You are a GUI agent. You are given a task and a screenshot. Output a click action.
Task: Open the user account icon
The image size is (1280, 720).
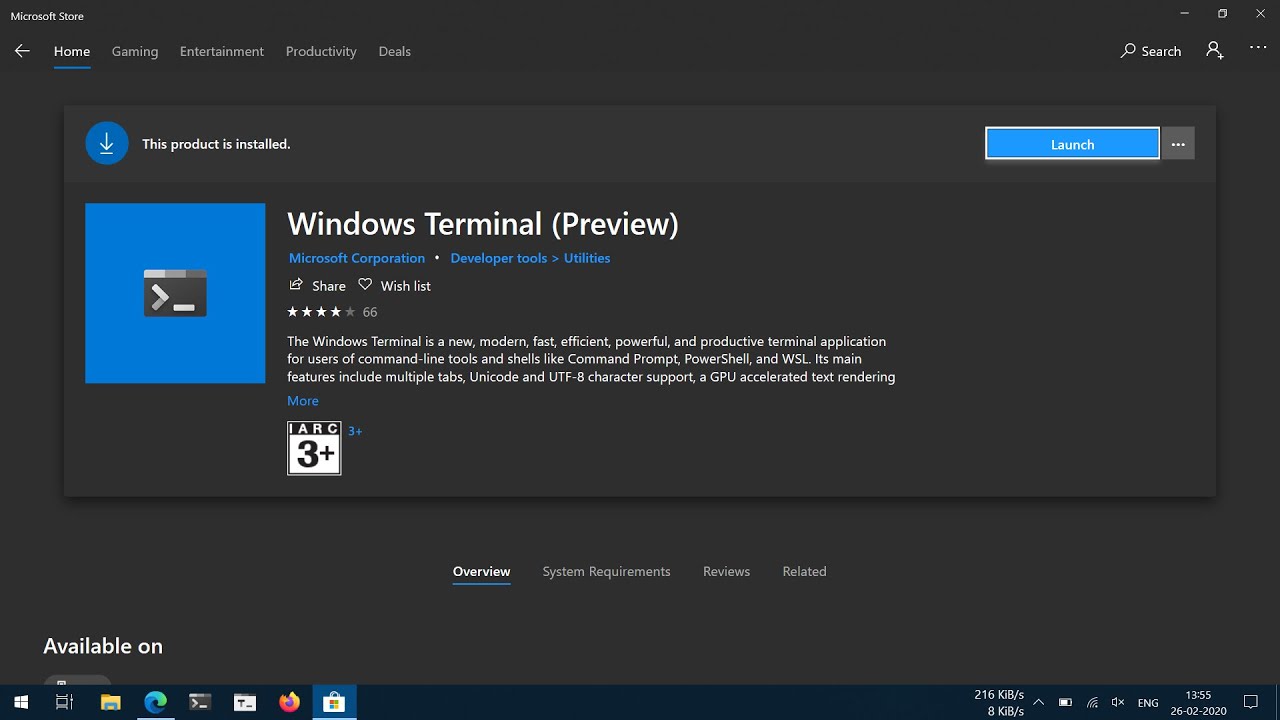(x=1215, y=51)
